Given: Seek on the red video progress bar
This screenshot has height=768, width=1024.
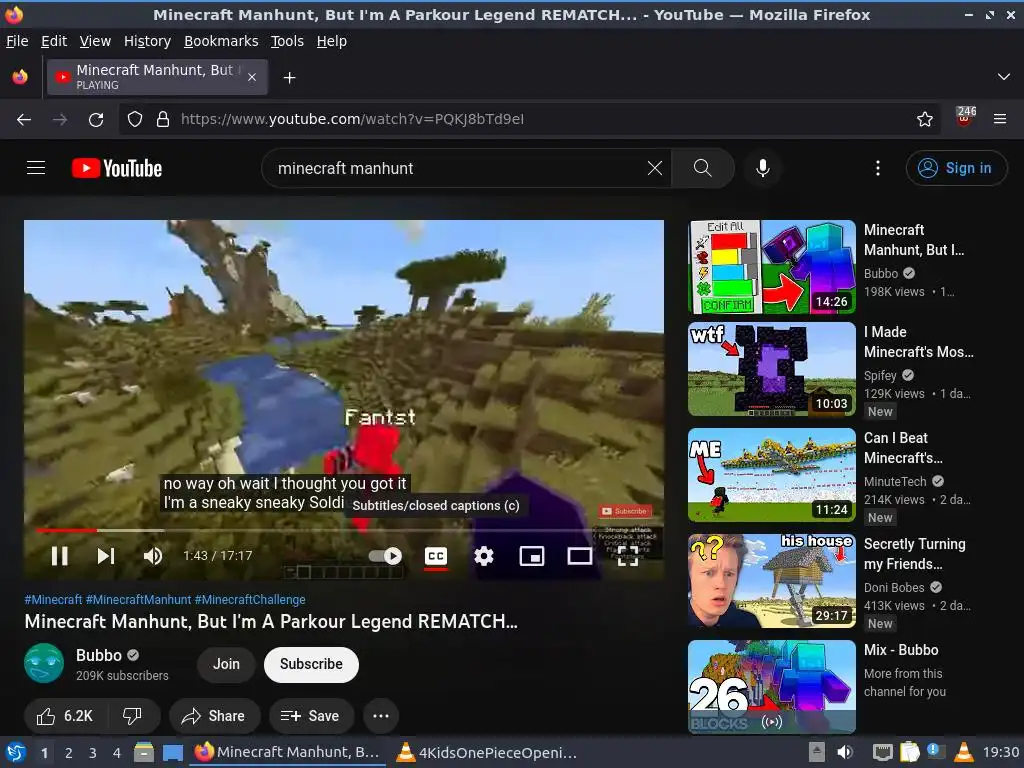Looking at the screenshot, I should click(344, 530).
